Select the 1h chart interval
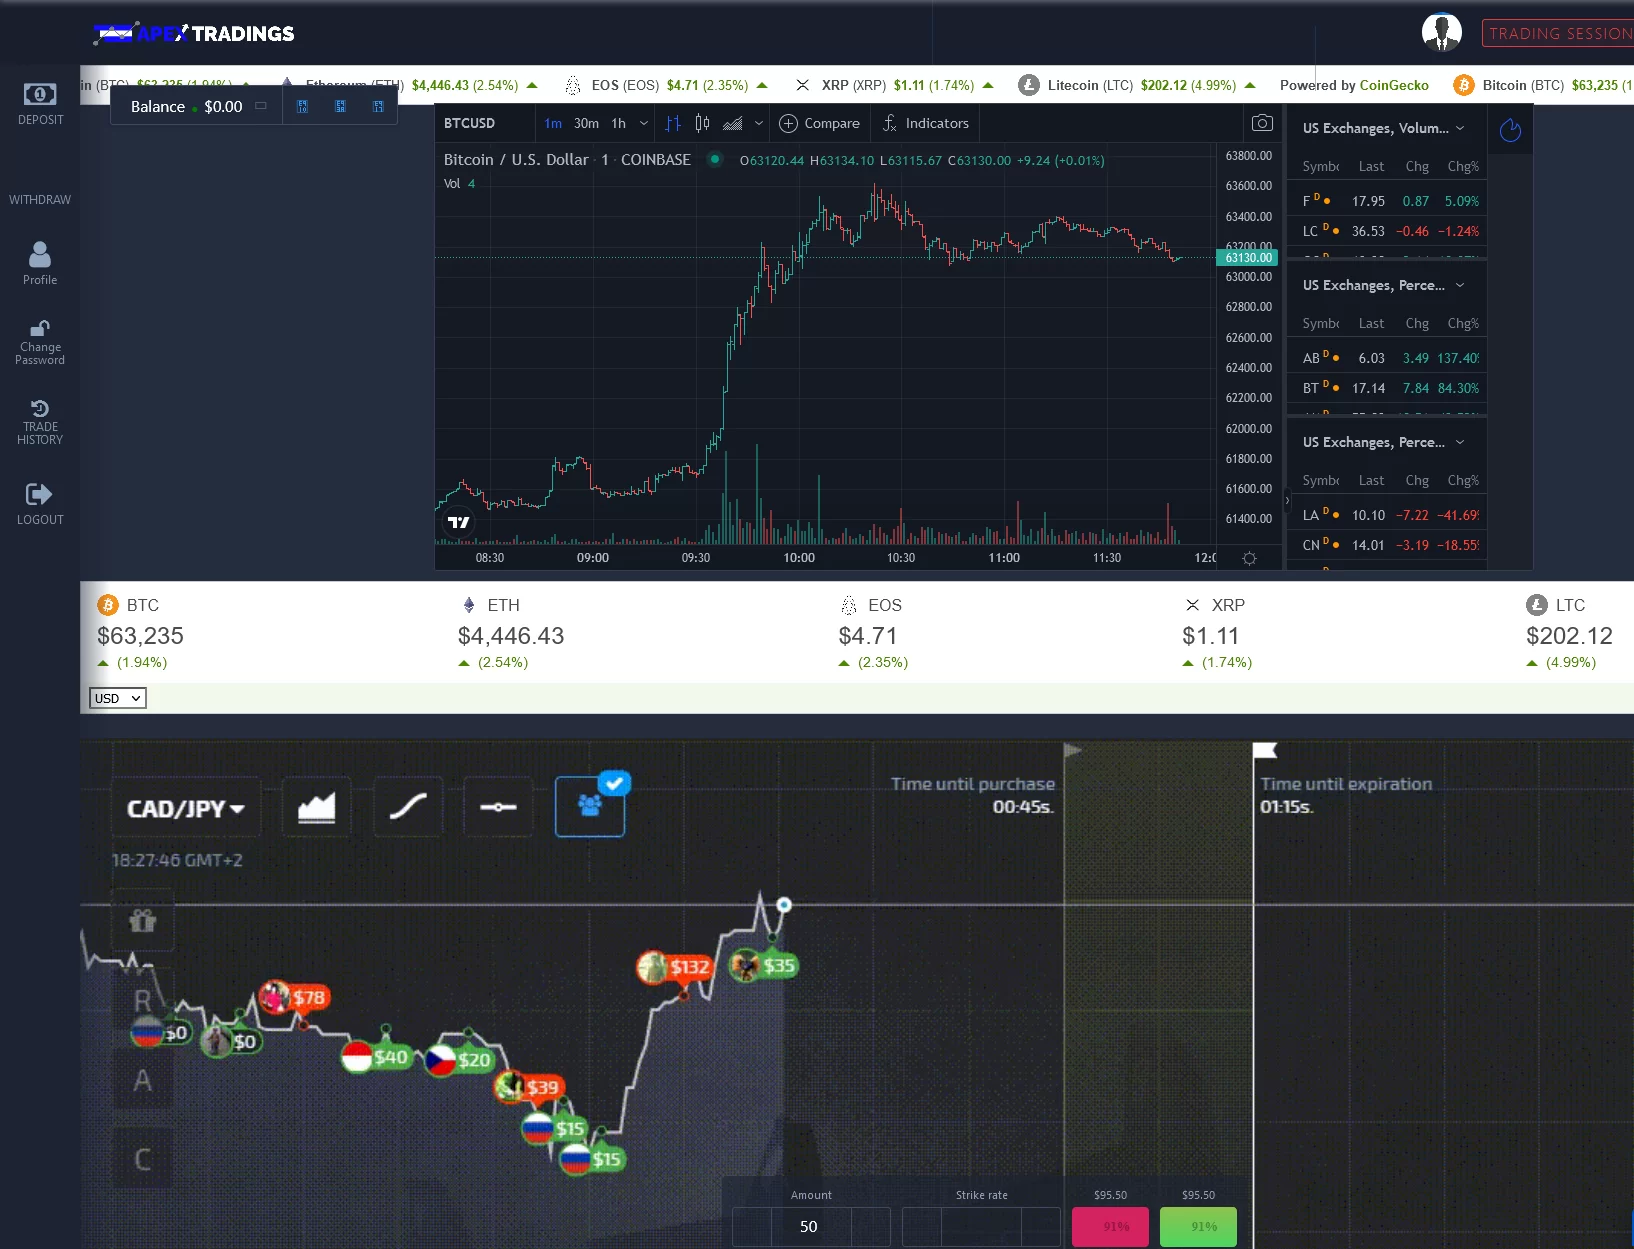Image resolution: width=1634 pixels, height=1249 pixels. click(x=618, y=123)
